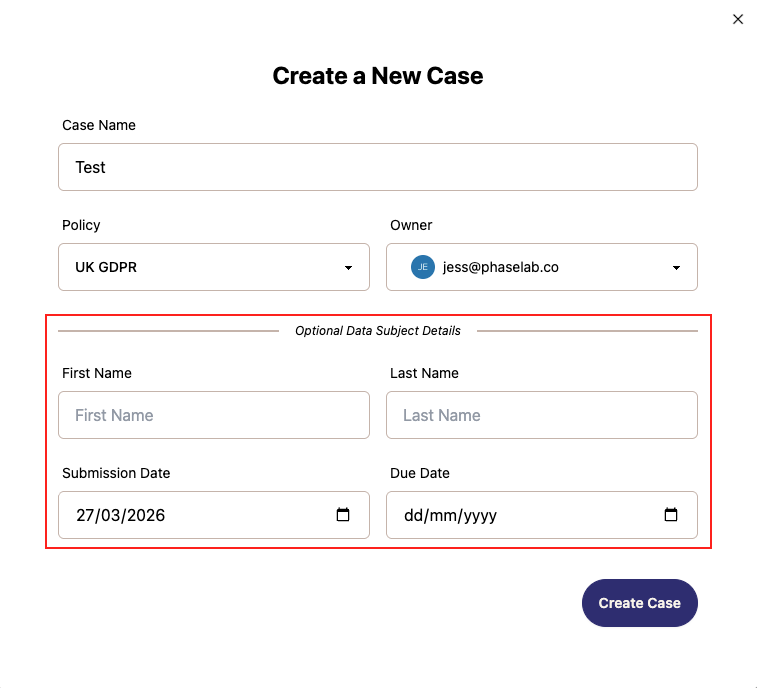This screenshot has width=757, height=688.
Task: Open owner selector showing jess@phaselab.co
Action: click(x=542, y=267)
